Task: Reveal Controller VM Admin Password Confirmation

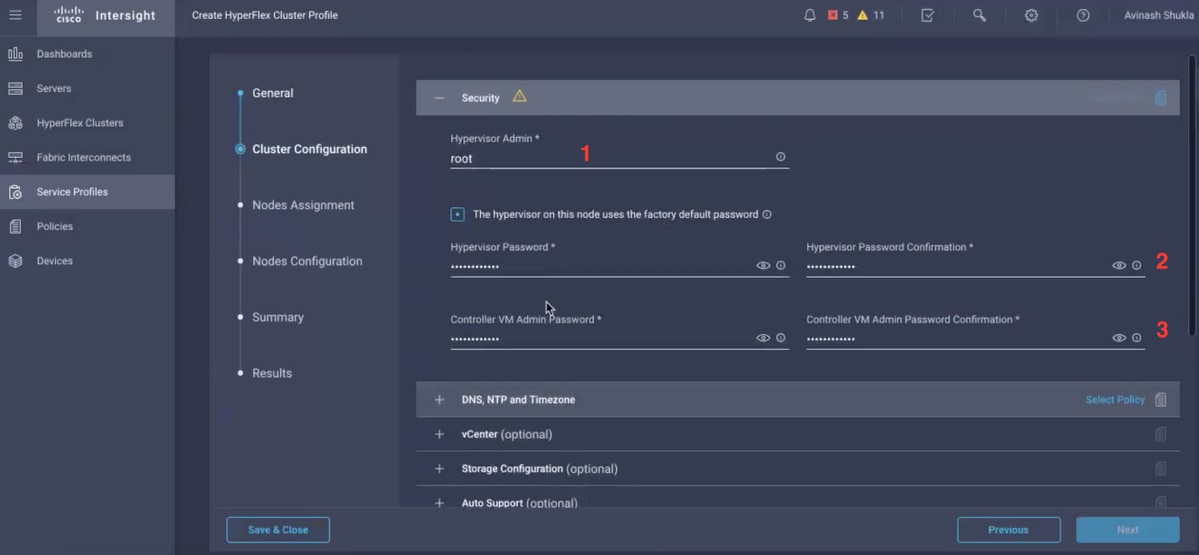Action: point(1119,338)
